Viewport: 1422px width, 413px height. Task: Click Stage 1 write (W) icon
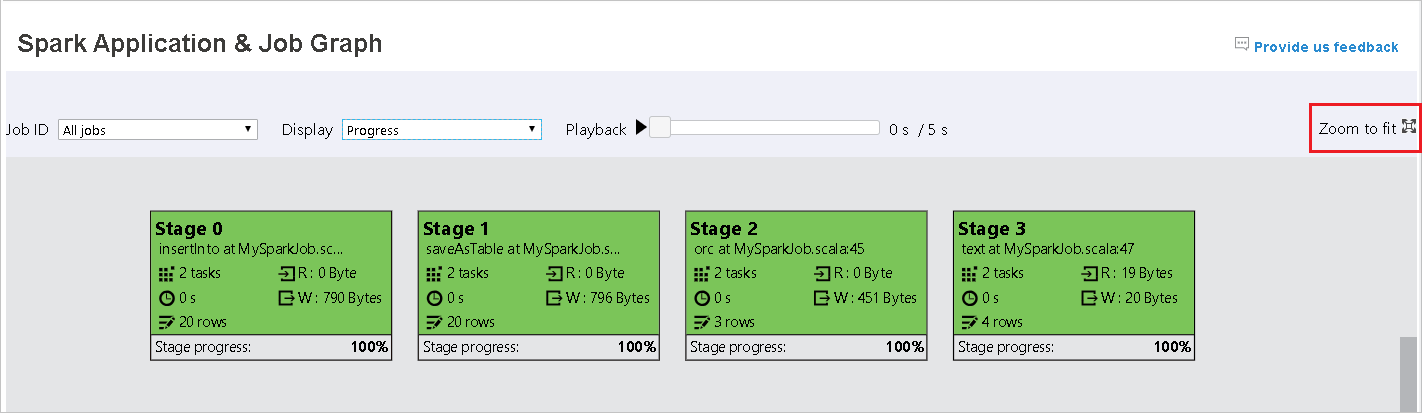[553, 298]
